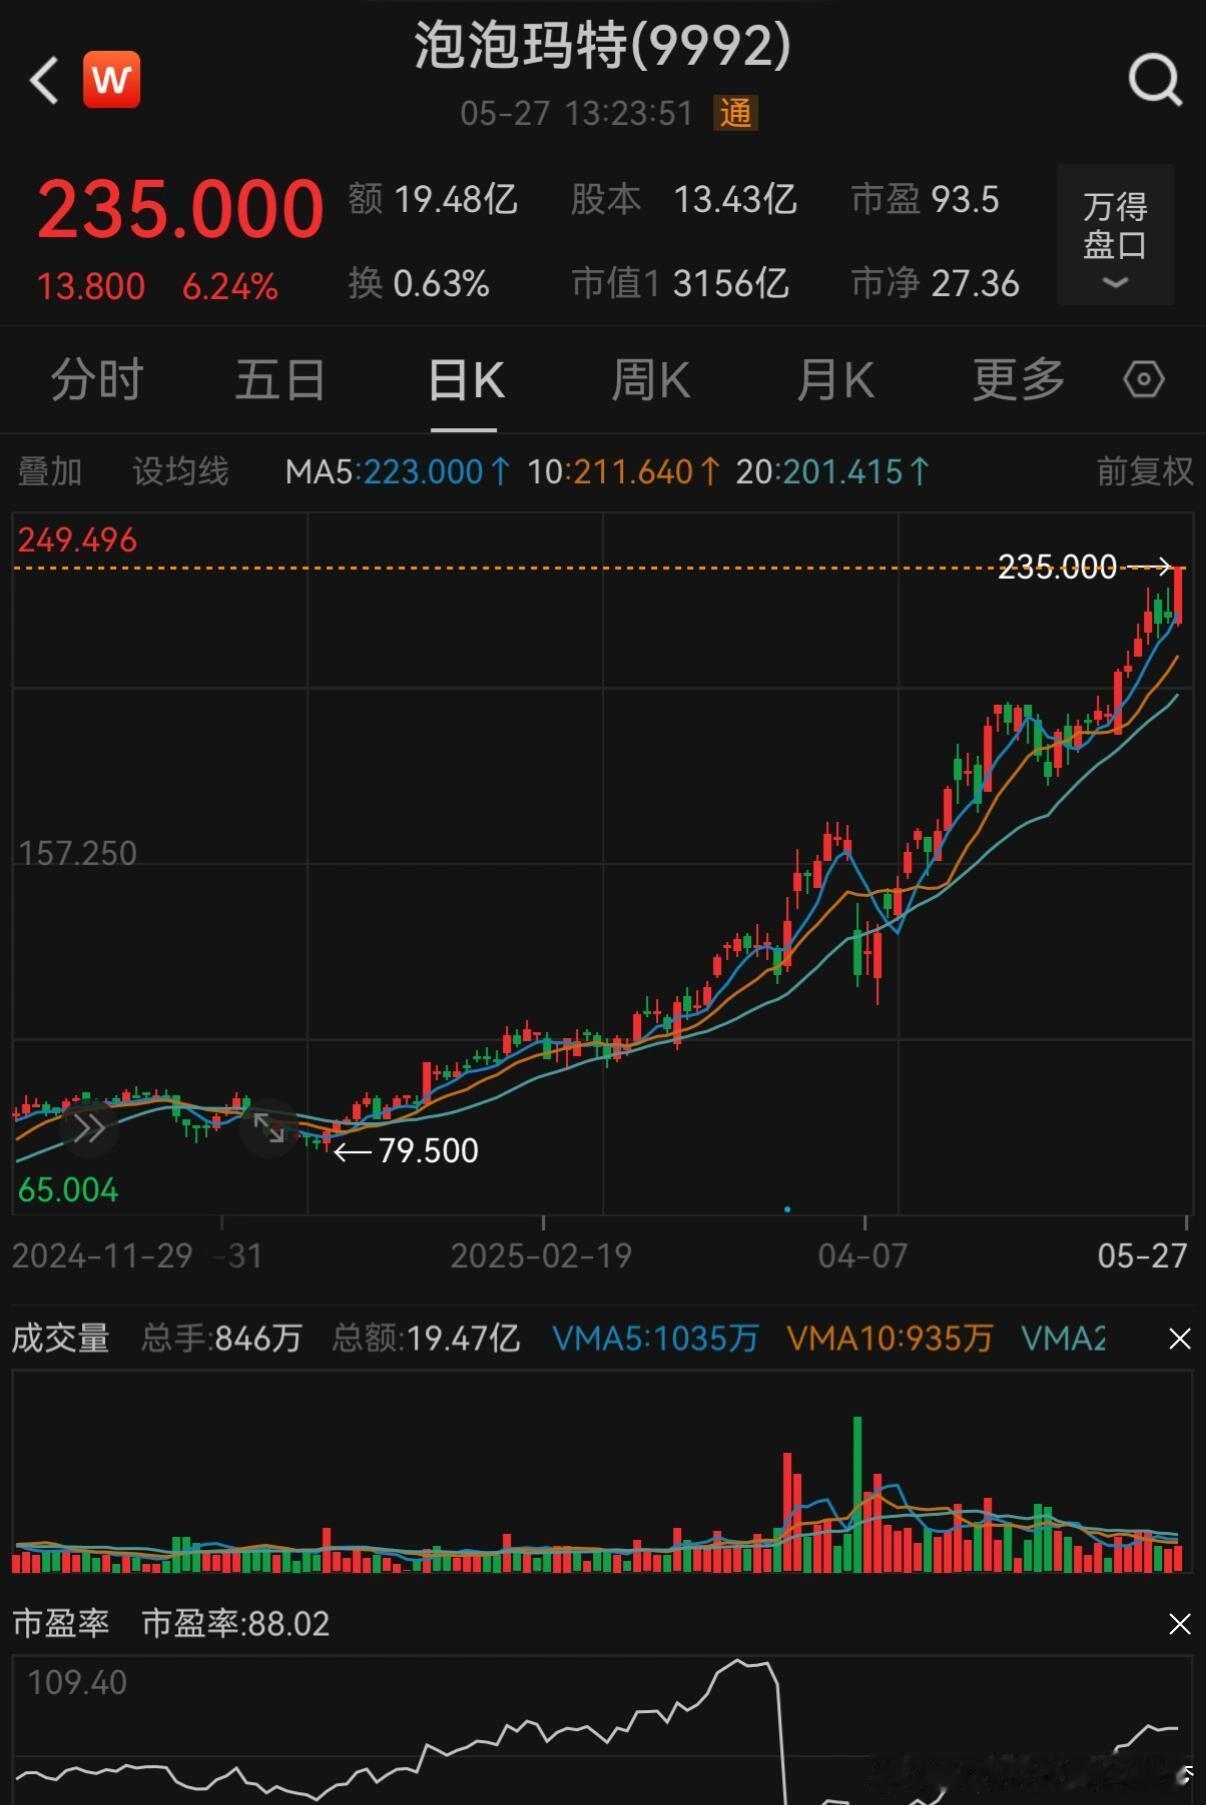Tap the 05-27 date label
This screenshot has height=1805, width=1206.
pyautogui.click(x=1142, y=1256)
